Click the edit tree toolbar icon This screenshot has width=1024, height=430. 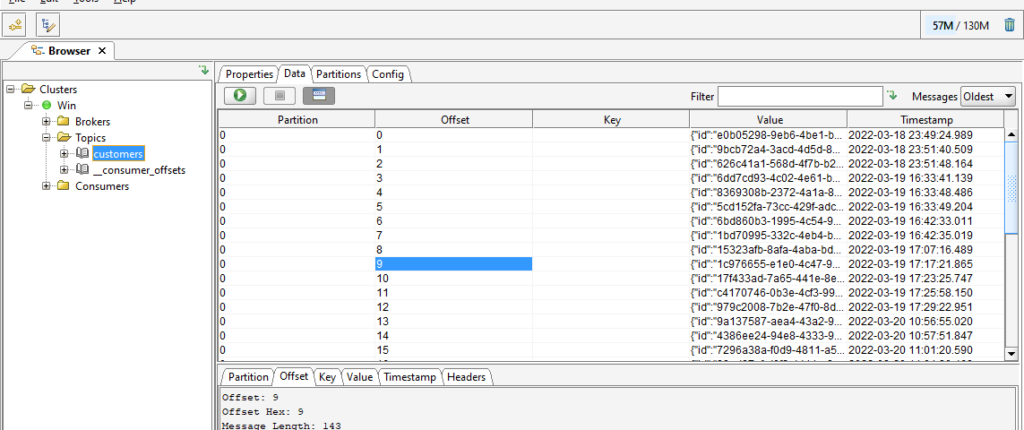click(x=48, y=25)
